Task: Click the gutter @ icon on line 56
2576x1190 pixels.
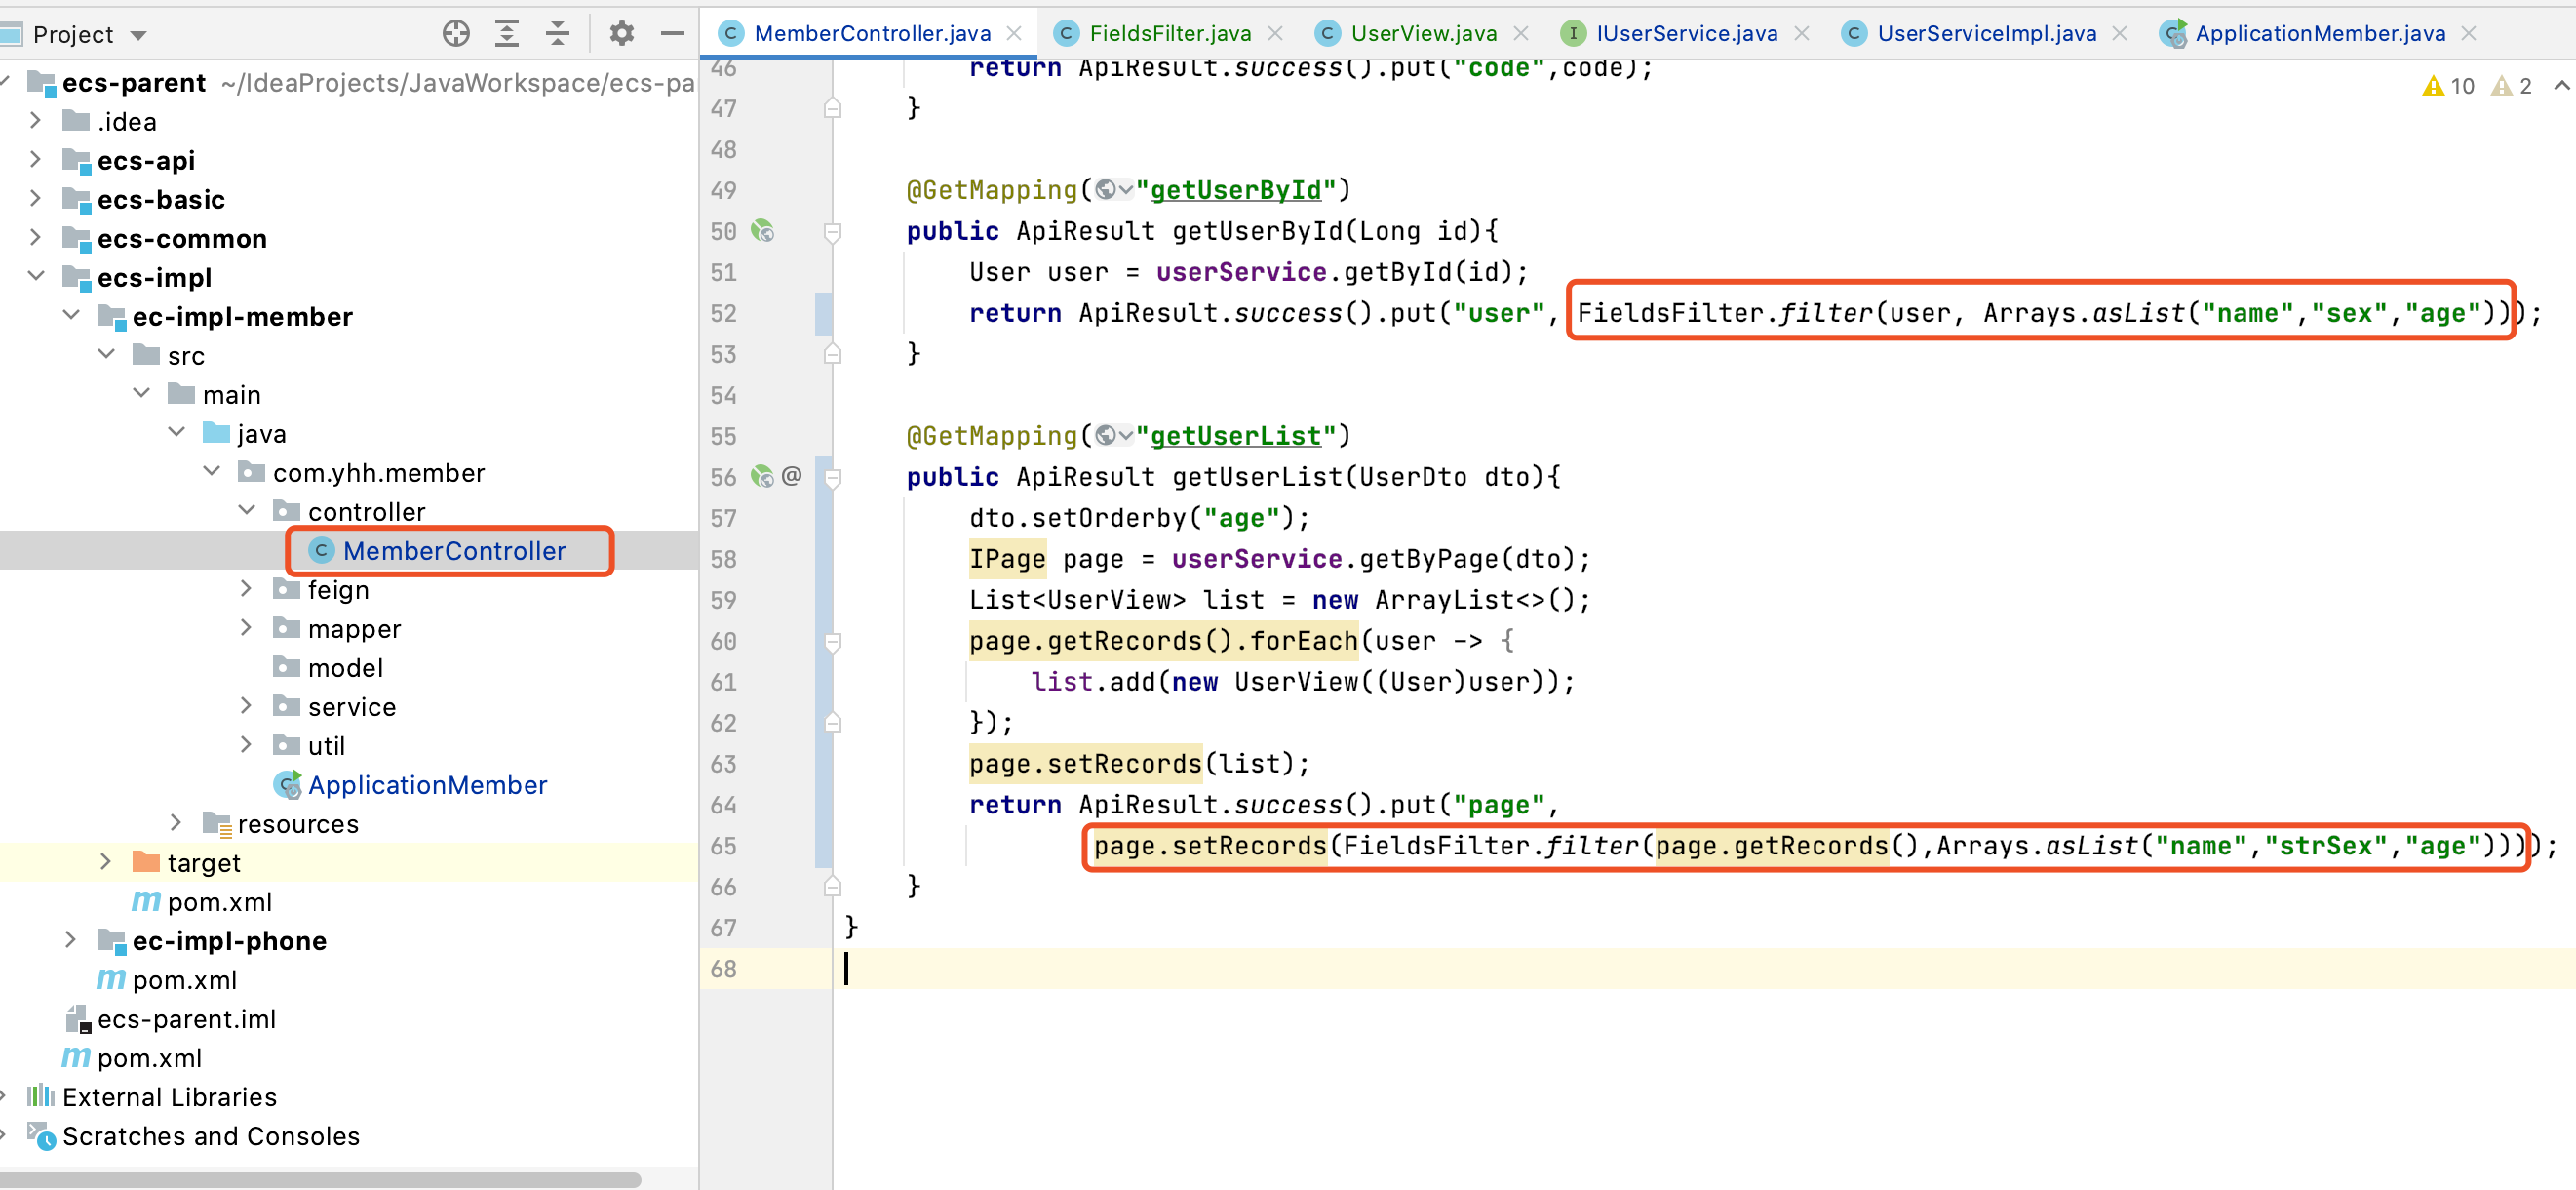Action: pyautogui.click(x=792, y=476)
